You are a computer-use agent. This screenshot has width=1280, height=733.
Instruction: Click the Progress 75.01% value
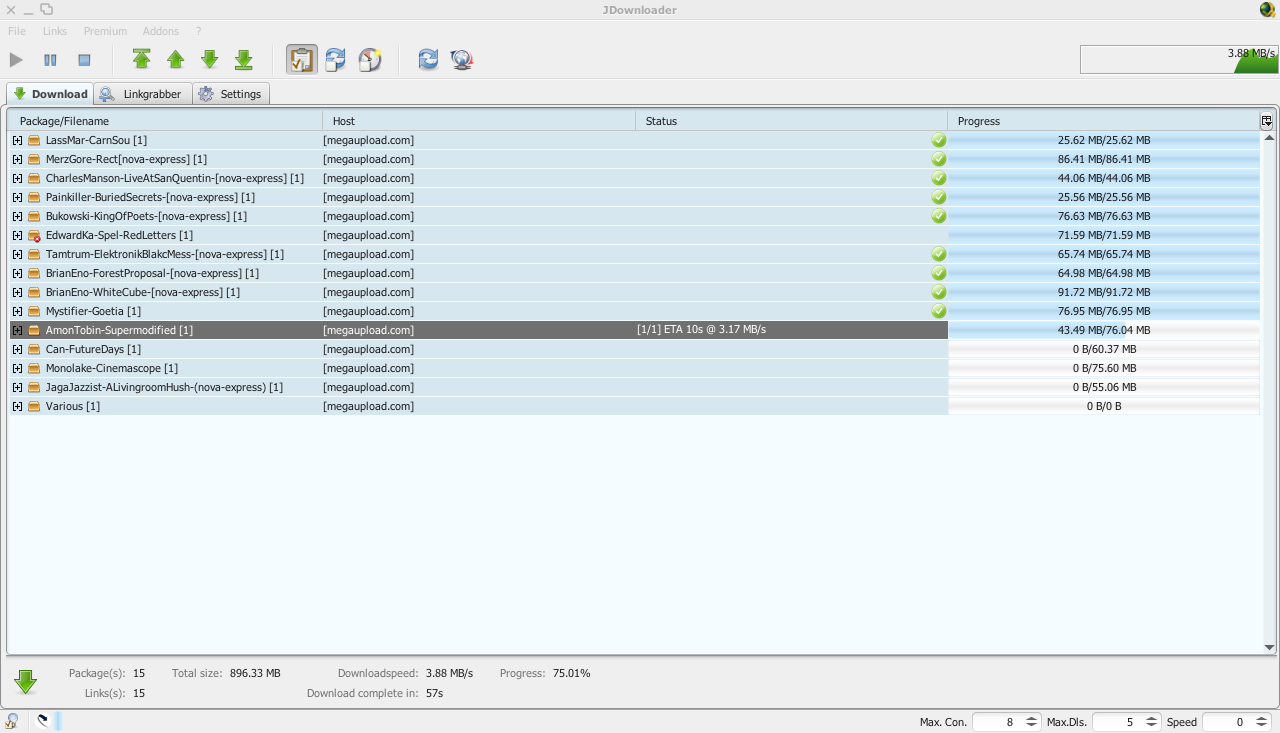click(x=572, y=673)
